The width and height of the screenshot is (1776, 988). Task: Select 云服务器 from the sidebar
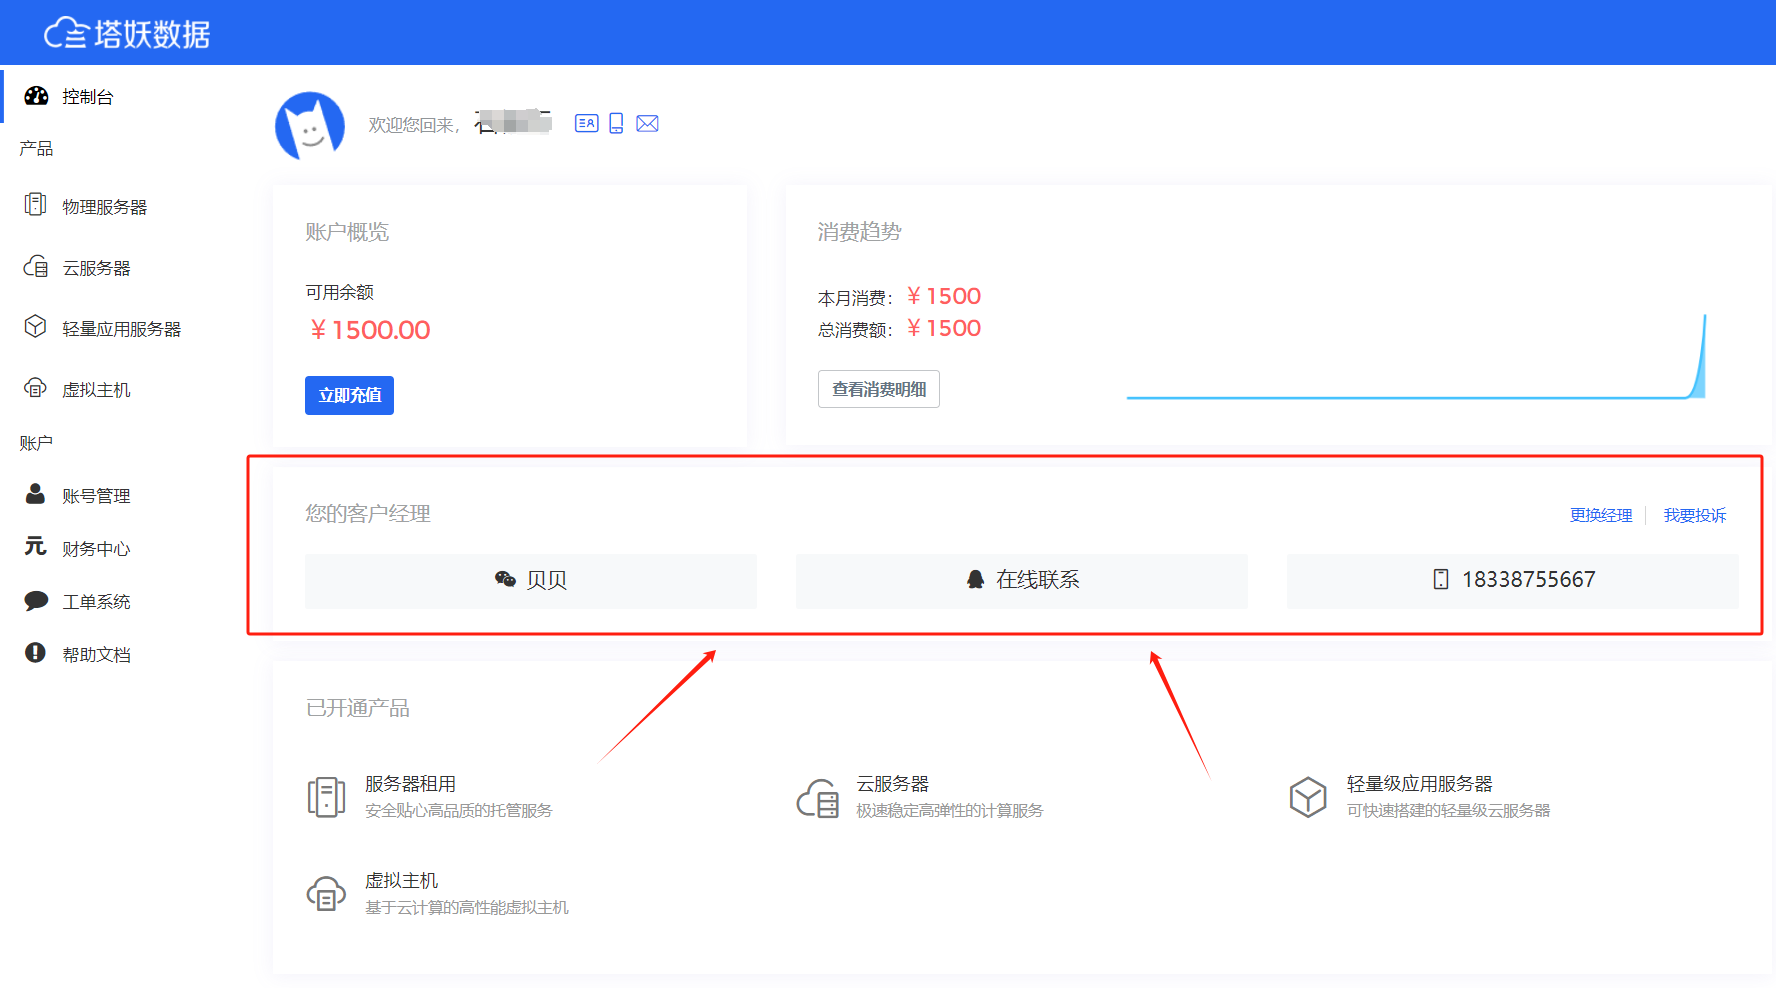pyautogui.click(x=96, y=268)
